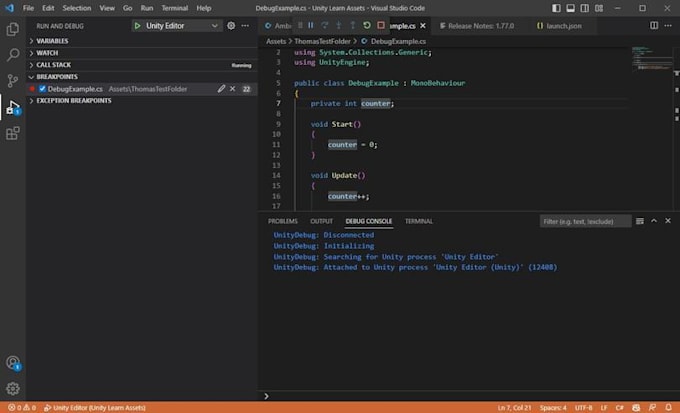This screenshot has width=680, height=413.
Task: Switch to the Problems panel tab
Action: coord(283,221)
